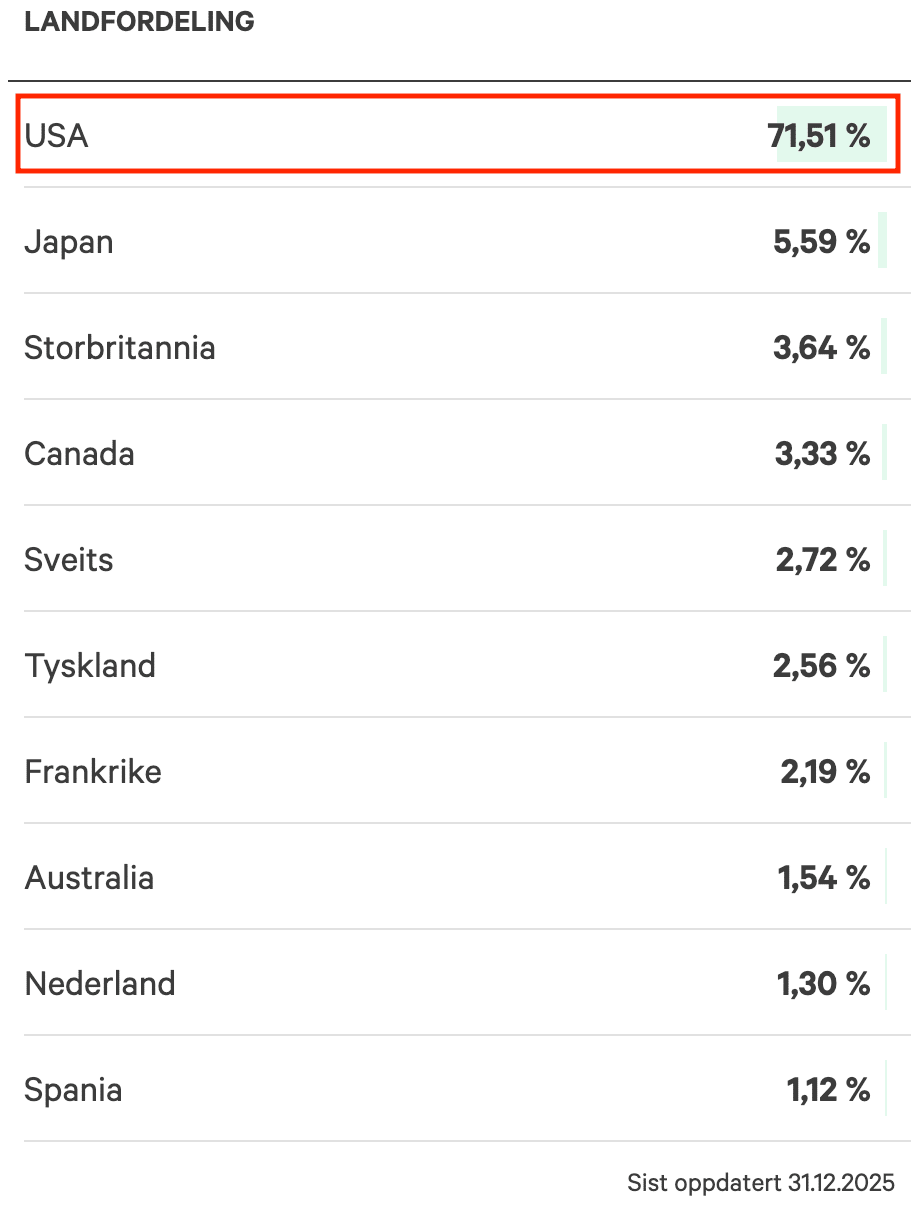Click the 2,19 % Frankrike value
920x1206 pixels.
click(825, 772)
